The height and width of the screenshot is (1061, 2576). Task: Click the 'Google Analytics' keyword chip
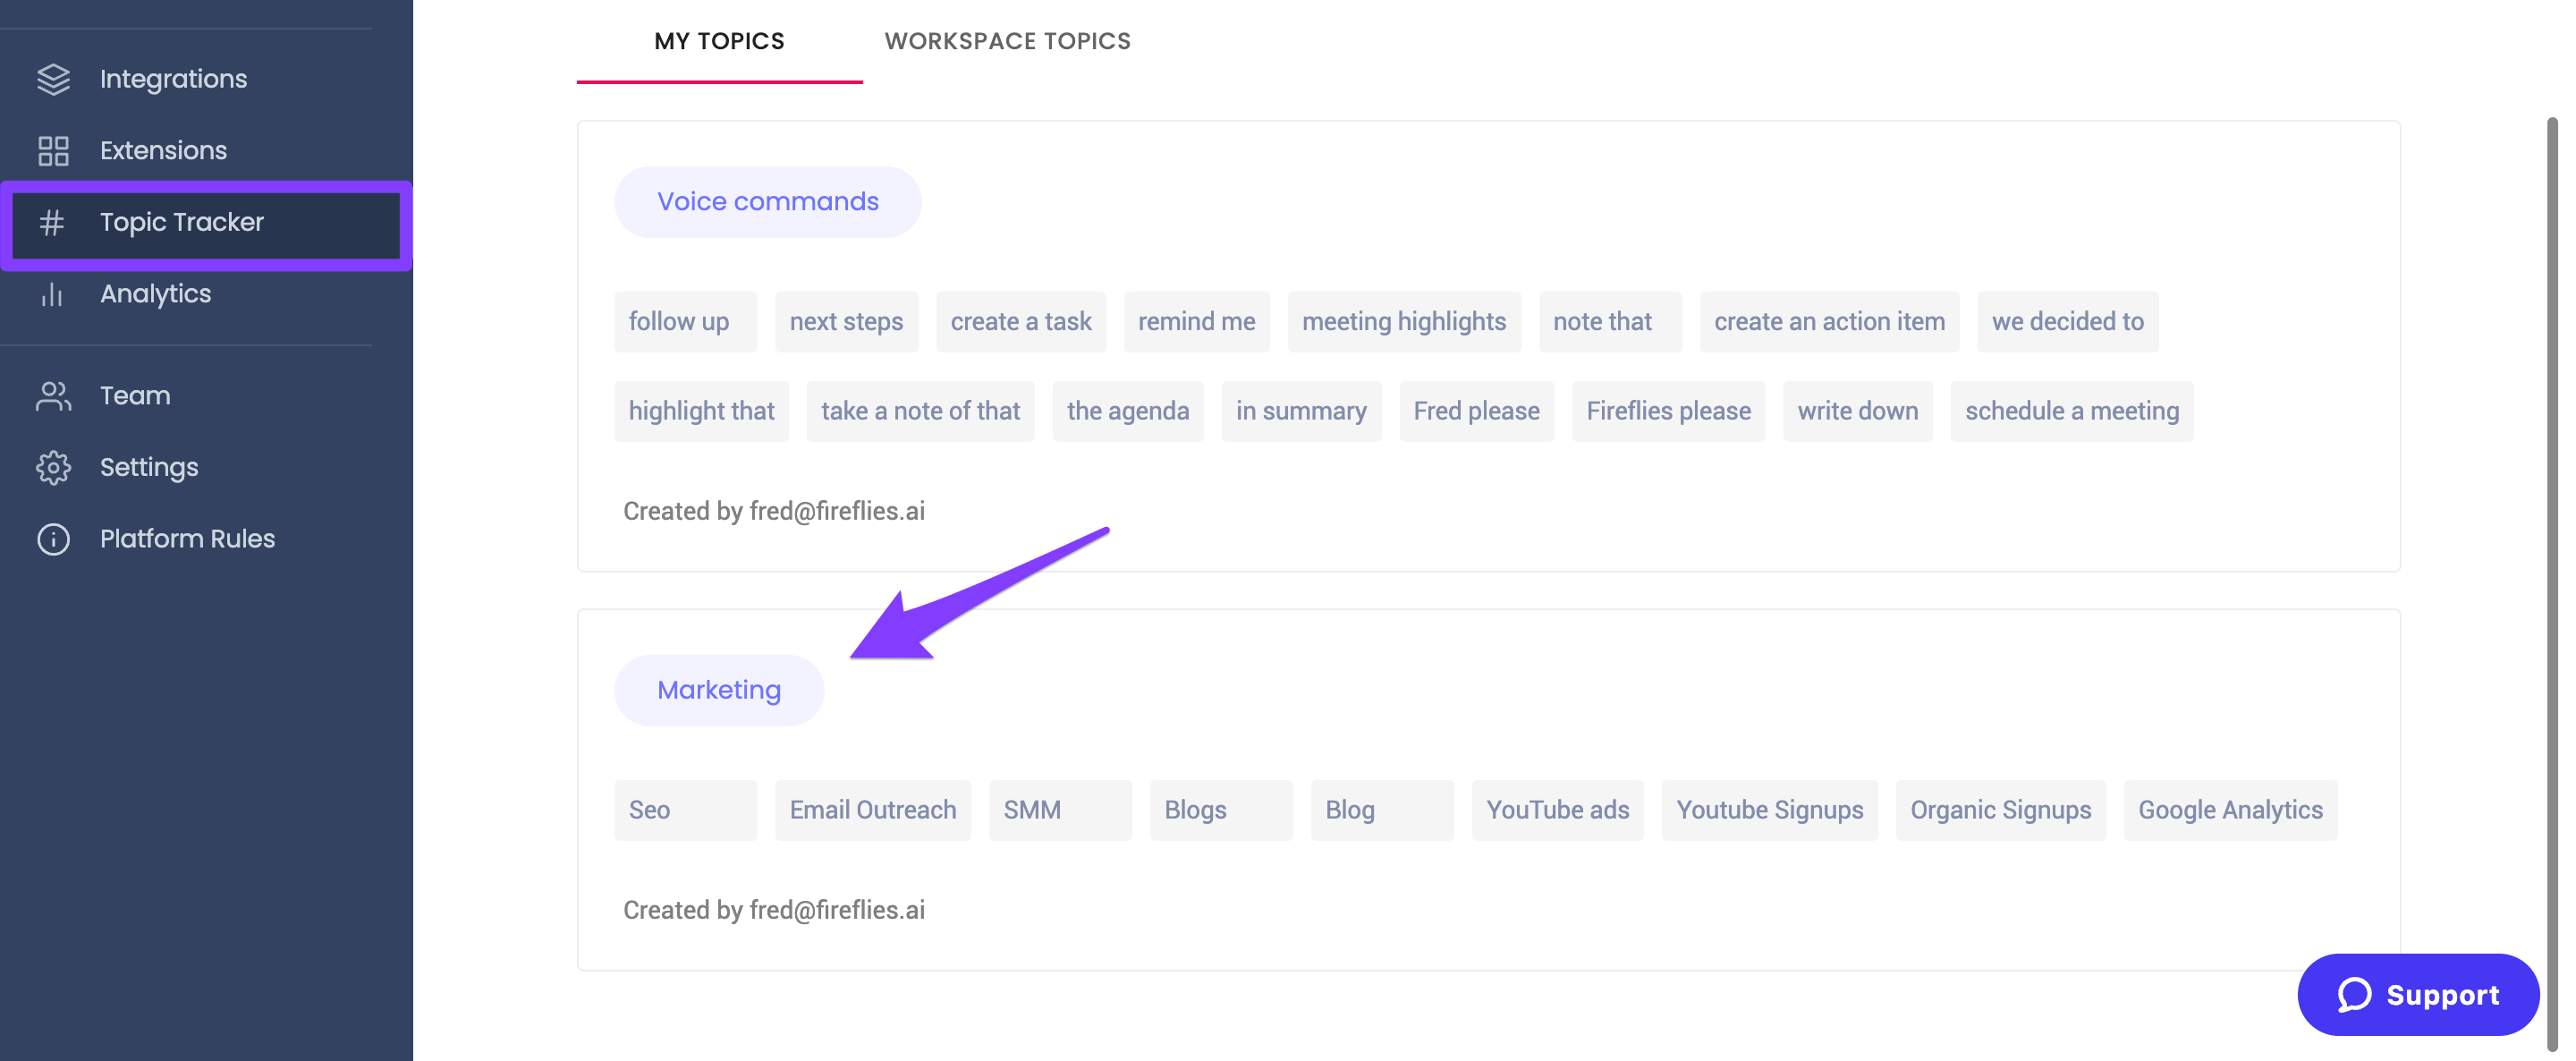pyautogui.click(x=2230, y=810)
